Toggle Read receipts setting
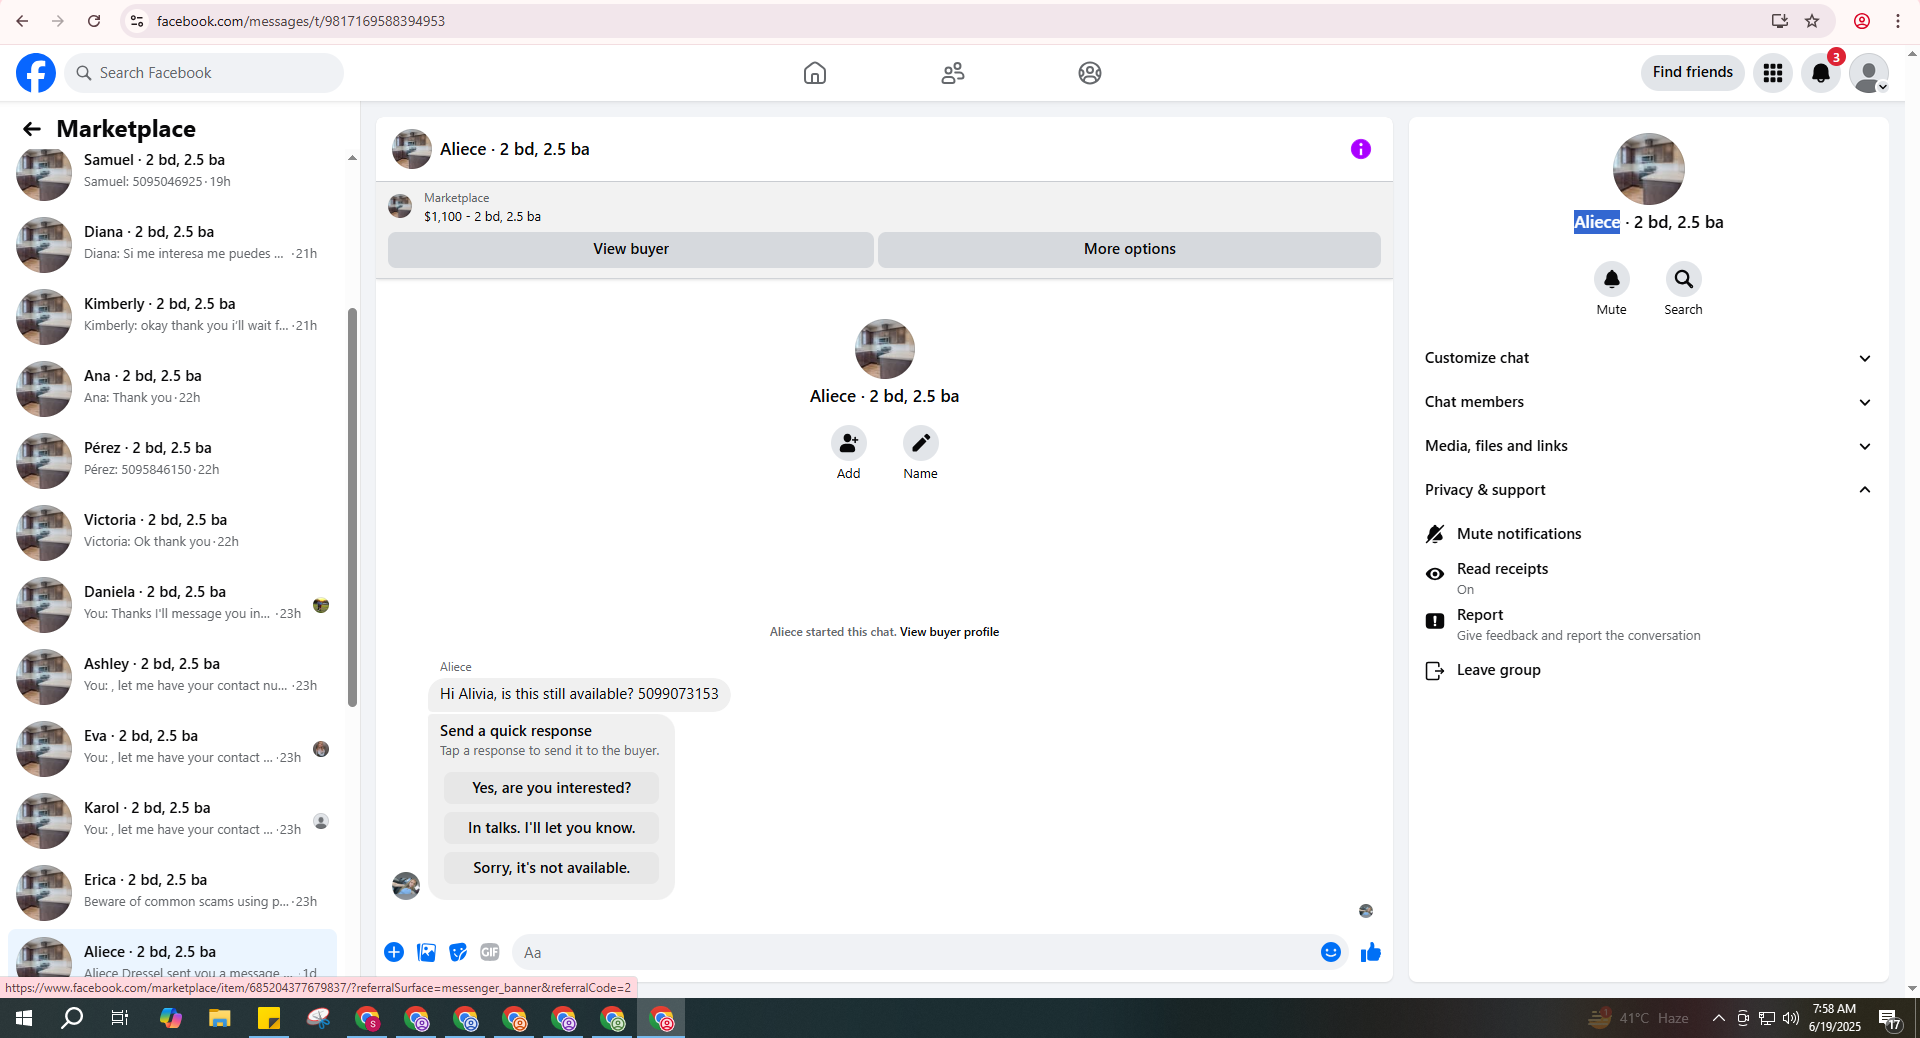This screenshot has height=1038, width=1920. (x=1647, y=578)
